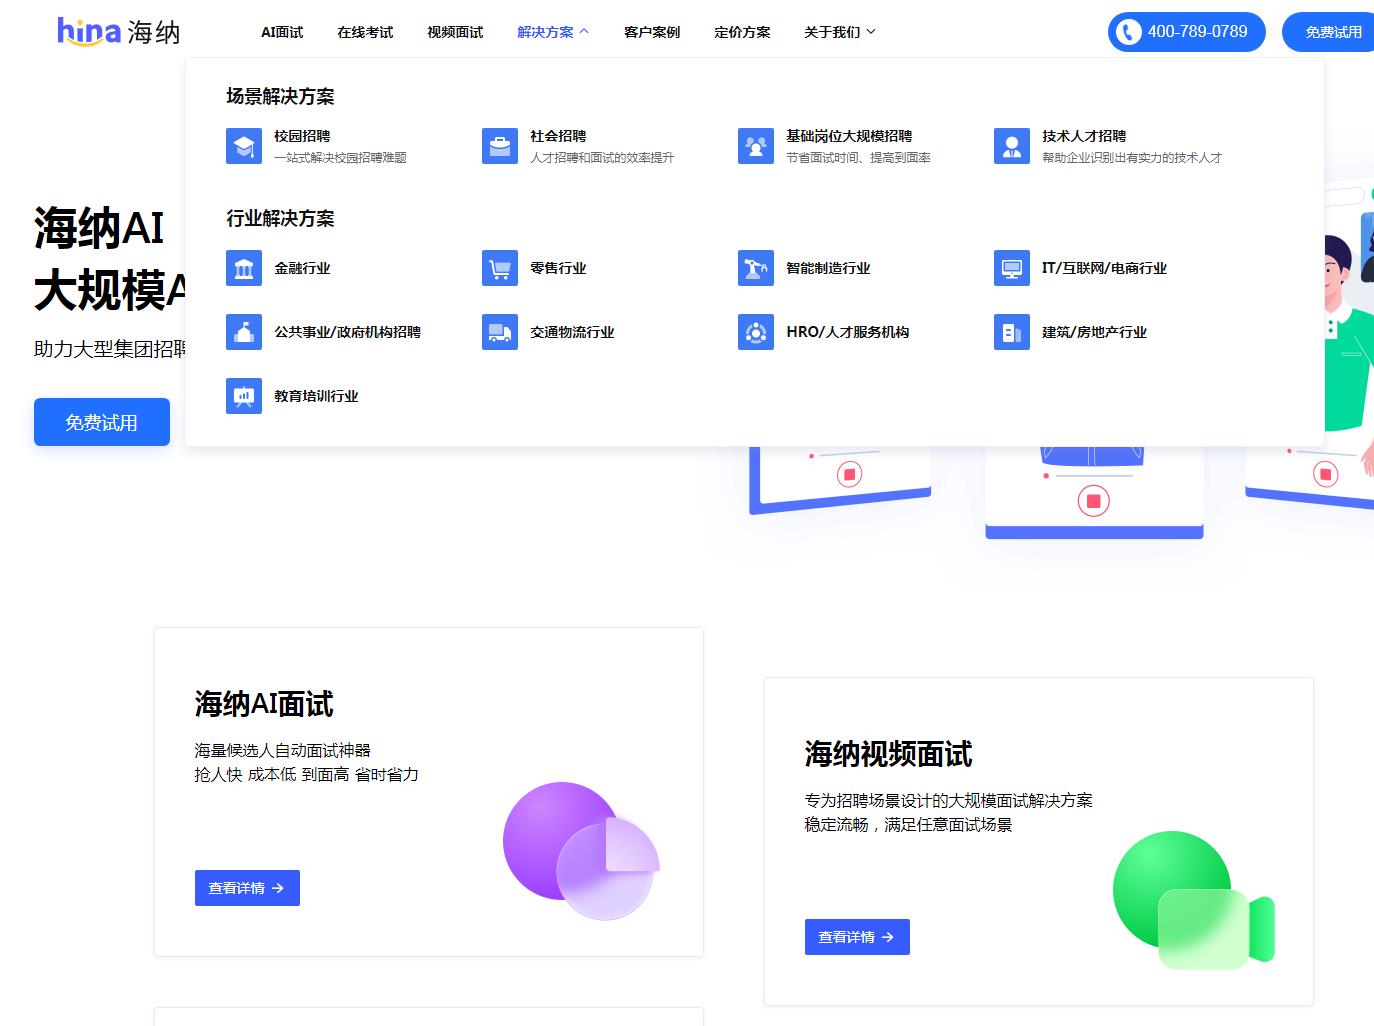Click the 400-789-0789 phone button
Screen dimensions: 1374x1026
point(1187,32)
